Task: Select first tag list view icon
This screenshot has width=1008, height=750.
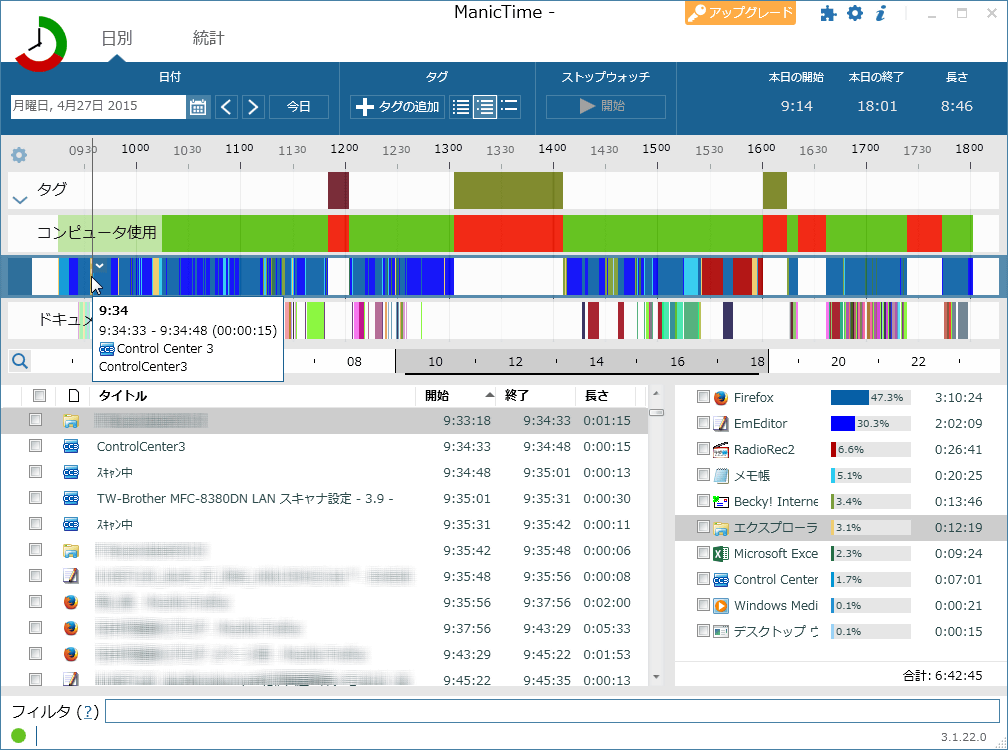Action: point(460,107)
